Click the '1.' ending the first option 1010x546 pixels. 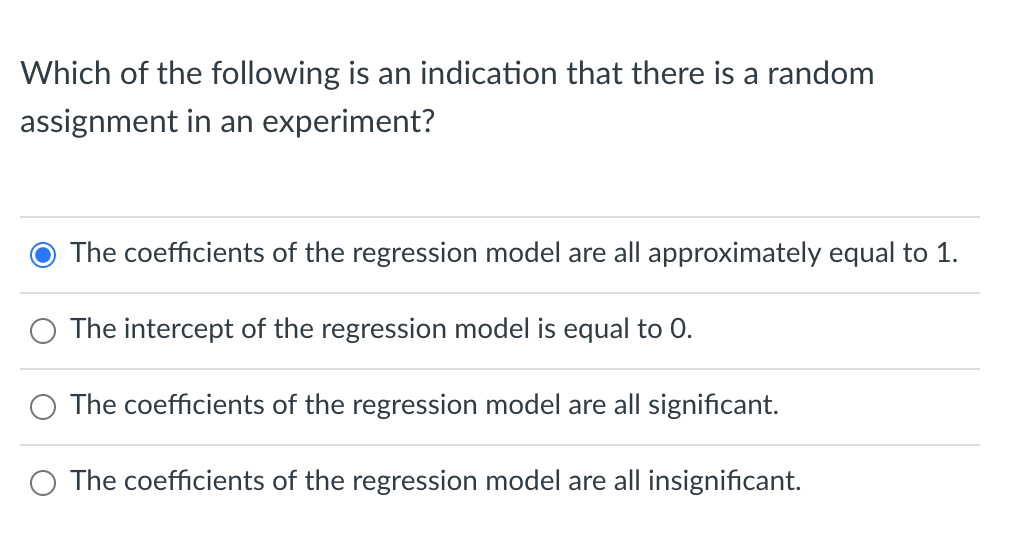pos(947,253)
